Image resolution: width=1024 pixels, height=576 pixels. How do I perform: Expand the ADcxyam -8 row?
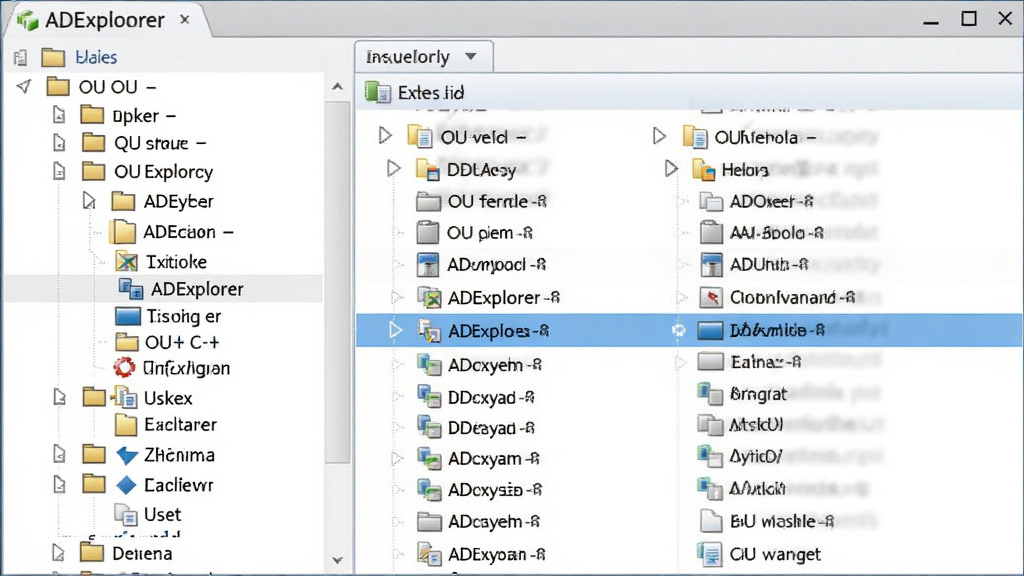[x=396, y=458]
